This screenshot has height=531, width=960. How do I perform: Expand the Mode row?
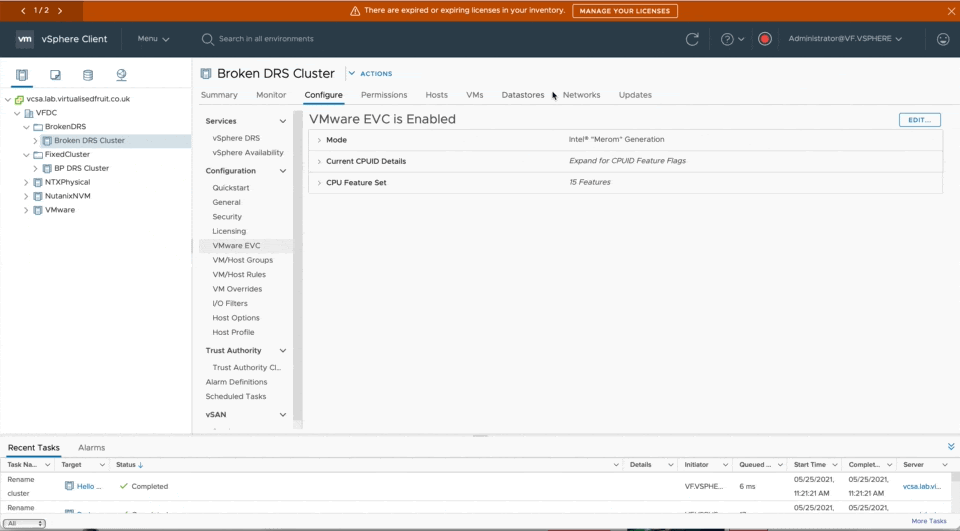[319, 140]
